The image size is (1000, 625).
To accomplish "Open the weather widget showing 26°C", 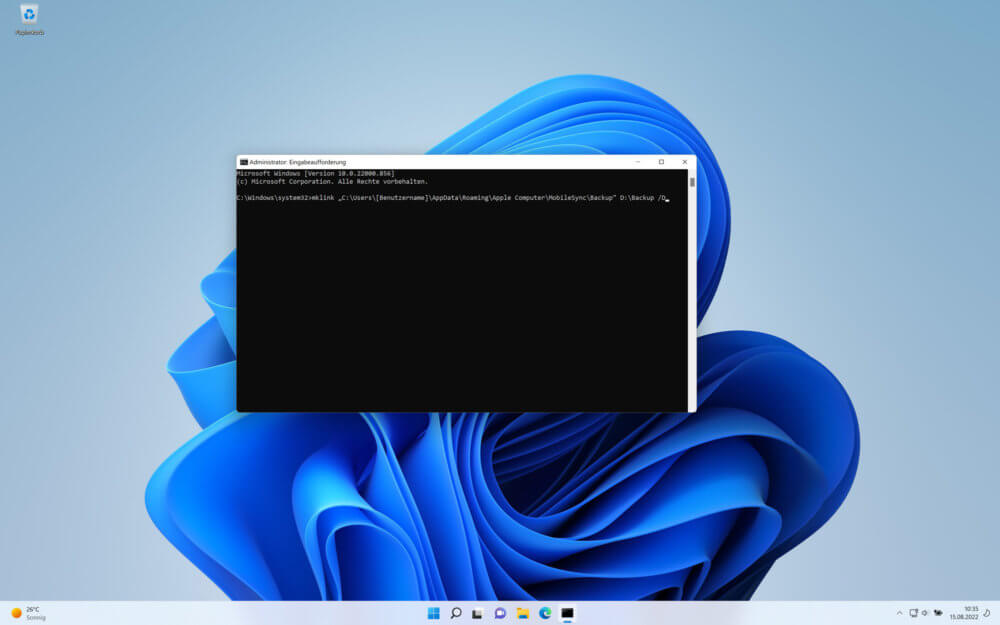I will click(x=29, y=613).
